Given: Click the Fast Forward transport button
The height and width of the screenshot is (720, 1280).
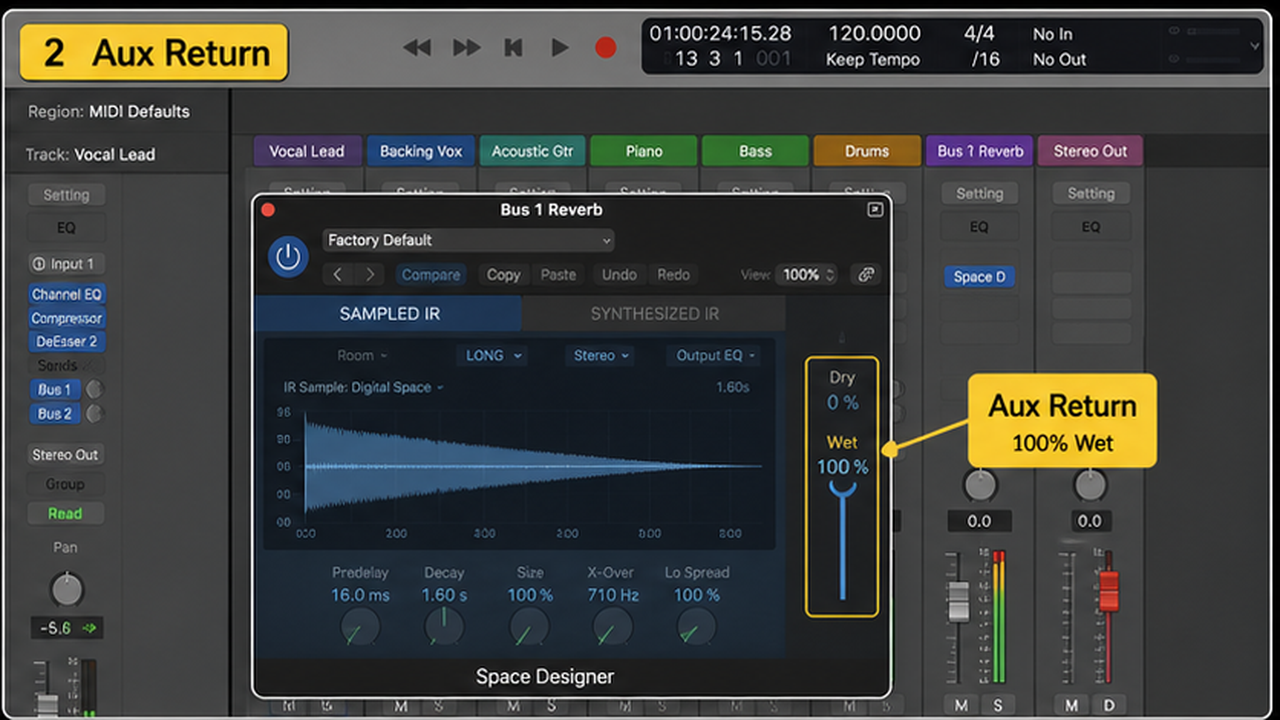Looking at the screenshot, I should 466,47.
